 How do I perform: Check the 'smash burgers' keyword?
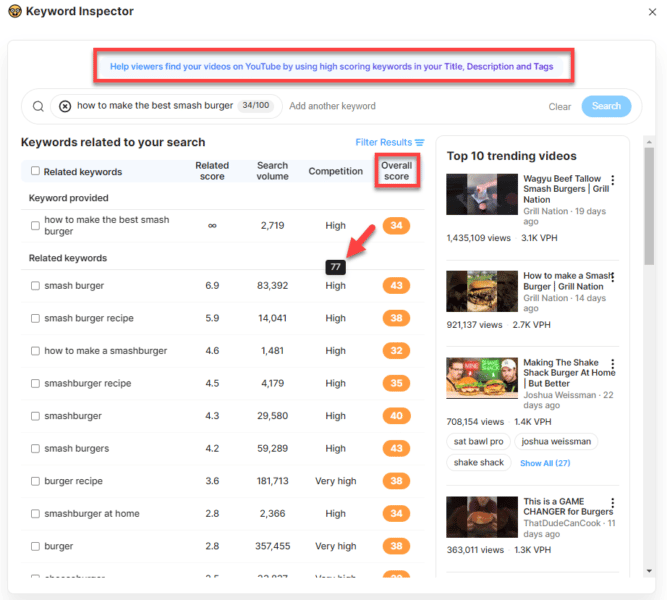pyautogui.click(x=35, y=449)
